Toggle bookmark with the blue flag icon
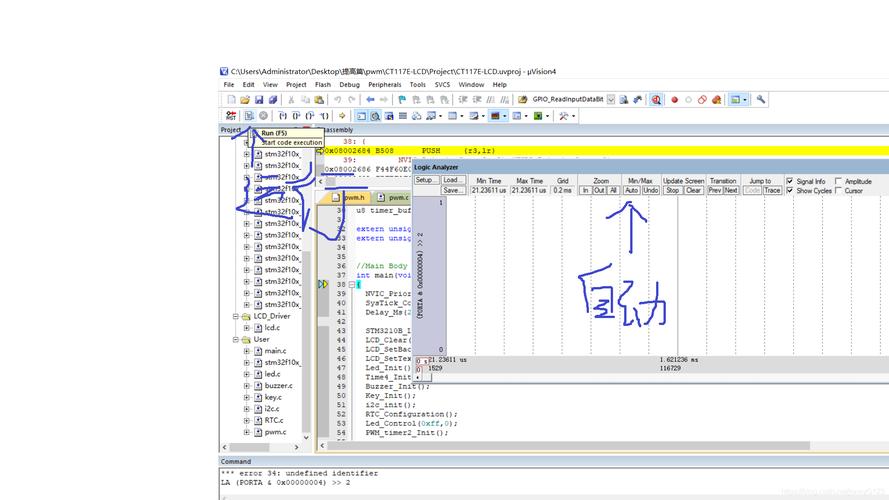The width and height of the screenshot is (889, 500). (402, 100)
